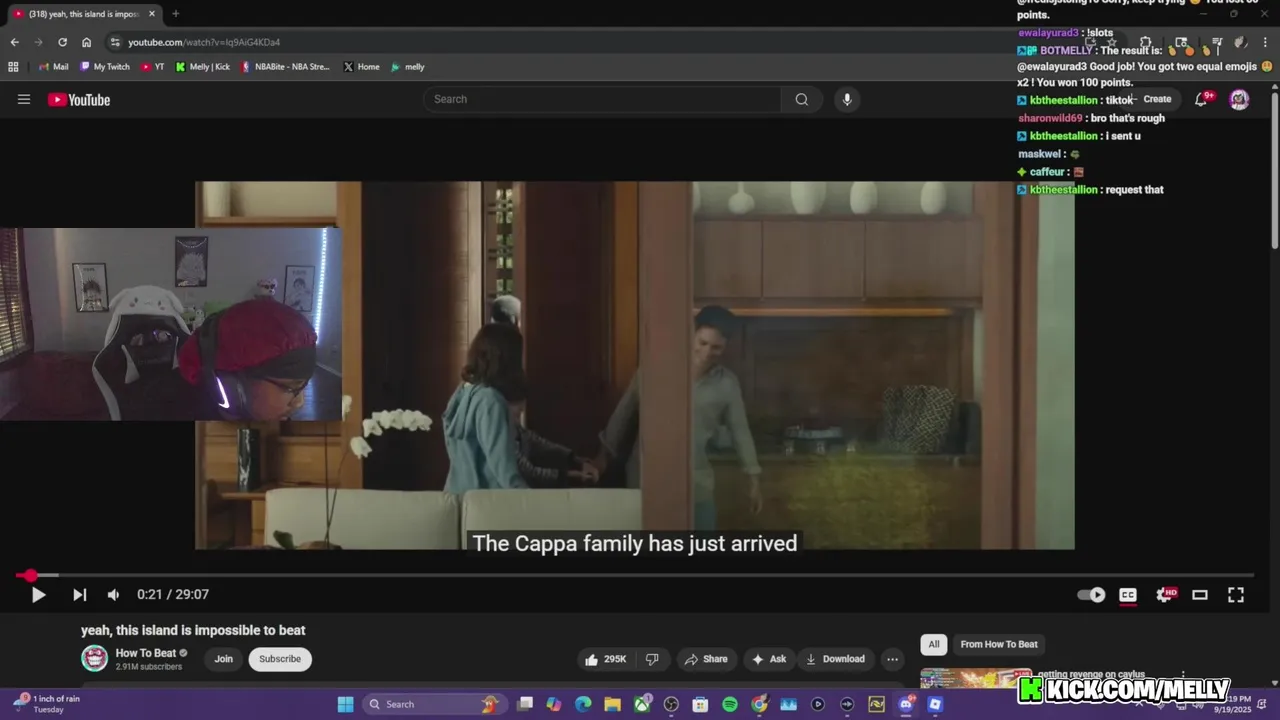Enter full screen mode
The height and width of the screenshot is (720, 1280).
coord(1236,595)
